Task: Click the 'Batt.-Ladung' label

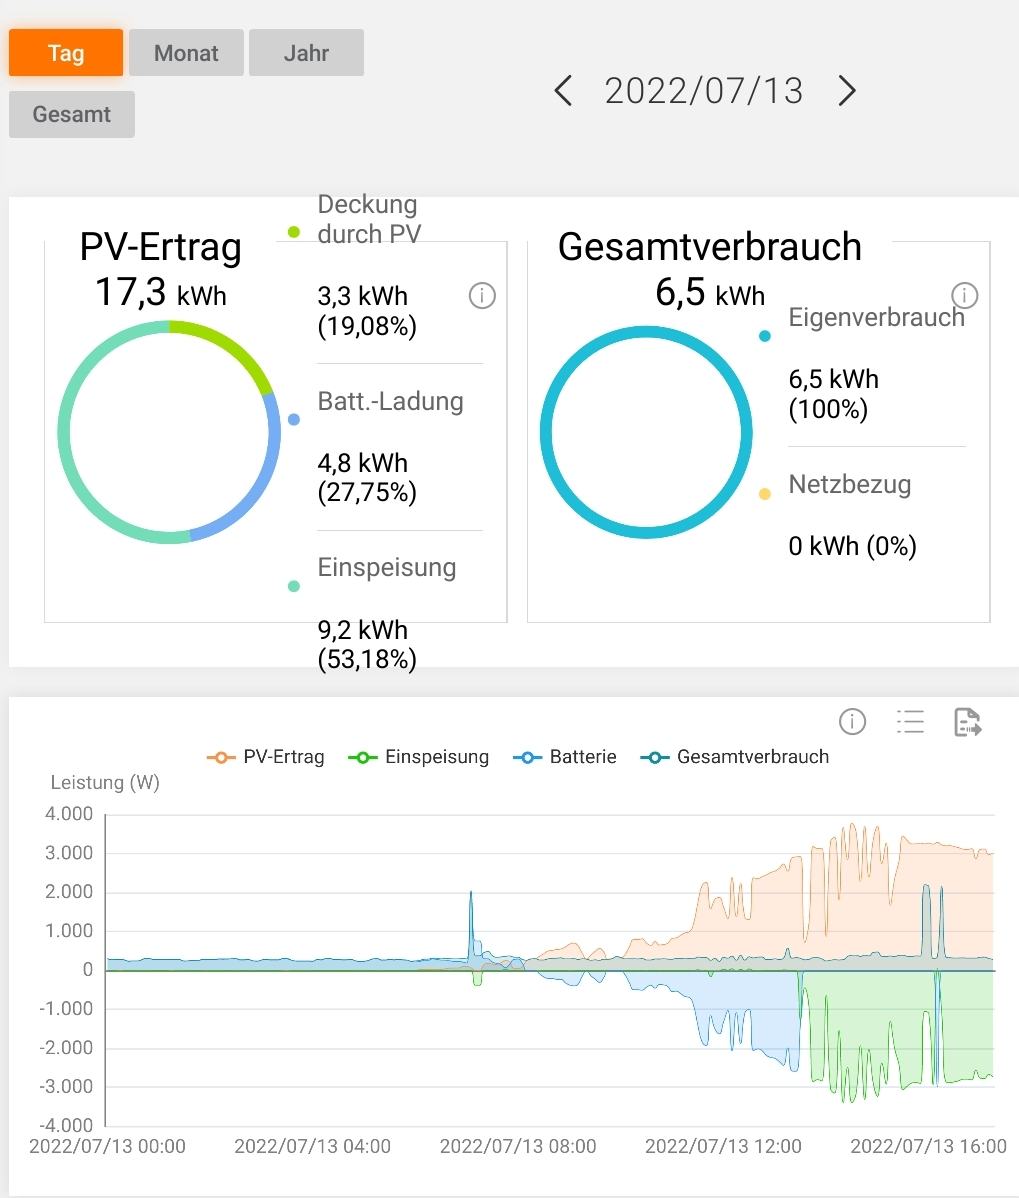Action: pyautogui.click(x=390, y=401)
